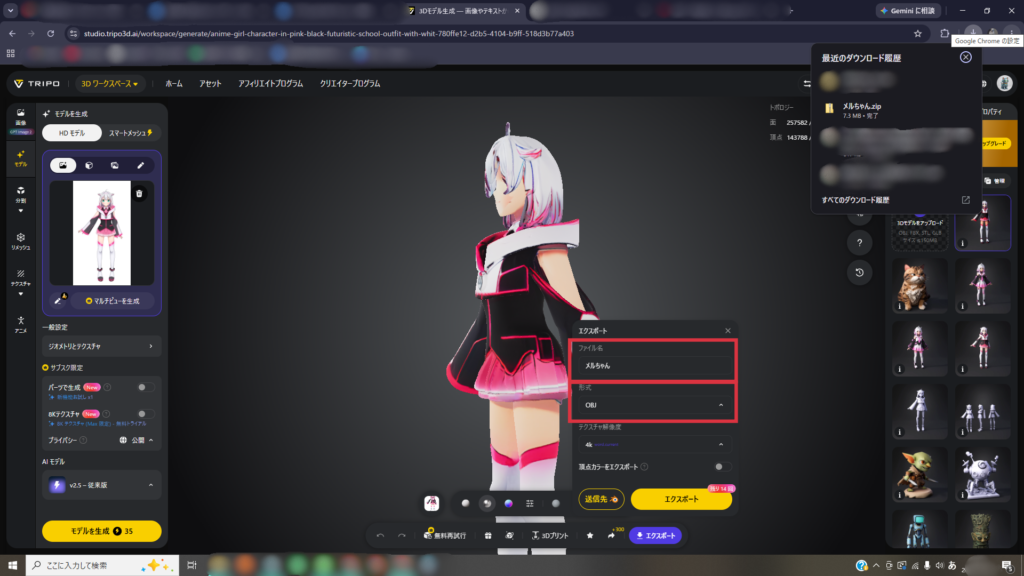
Task: Click the モデルを生成 35 credits button
Action: coord(101,531)
